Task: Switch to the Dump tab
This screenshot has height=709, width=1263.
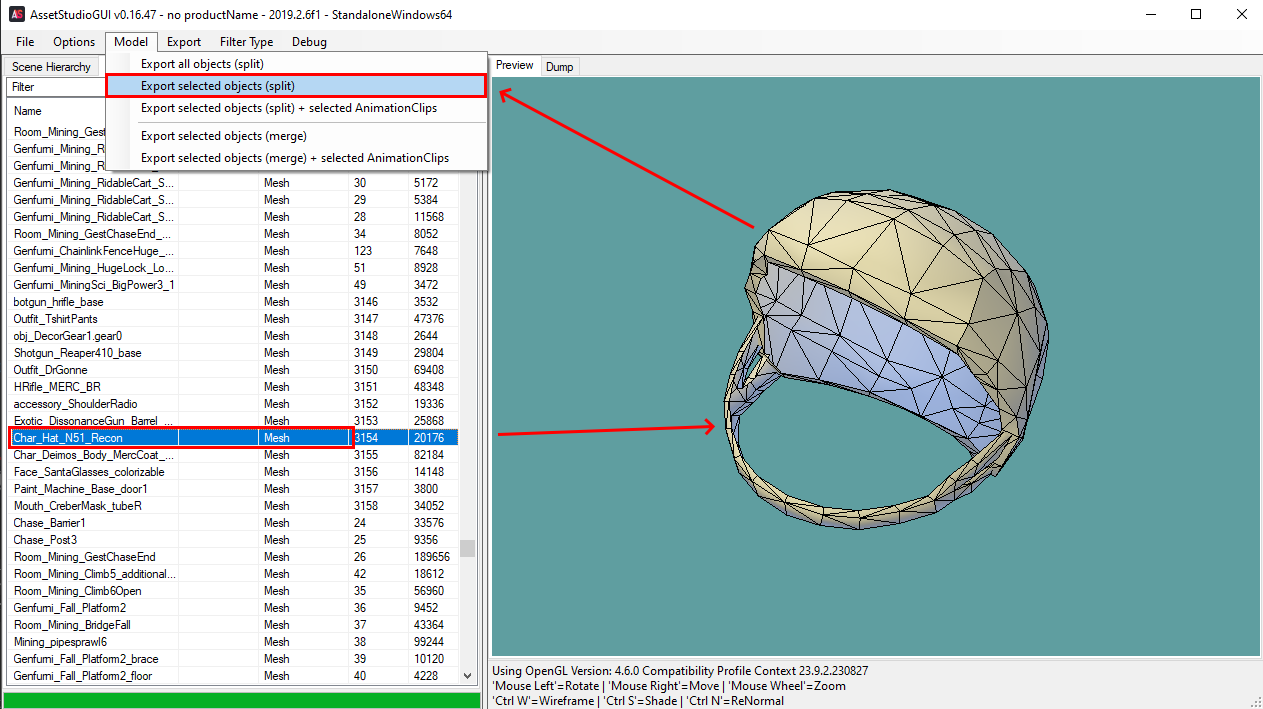Action: [560, 67]
